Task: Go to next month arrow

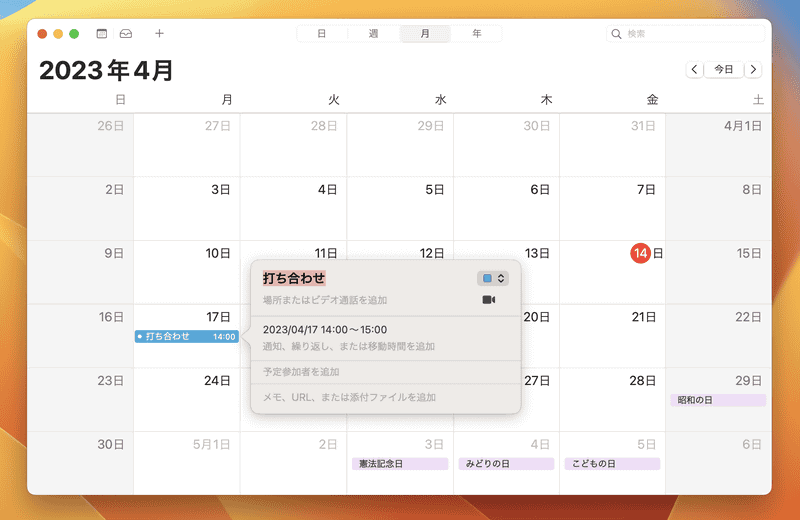Action: [753, 69]
